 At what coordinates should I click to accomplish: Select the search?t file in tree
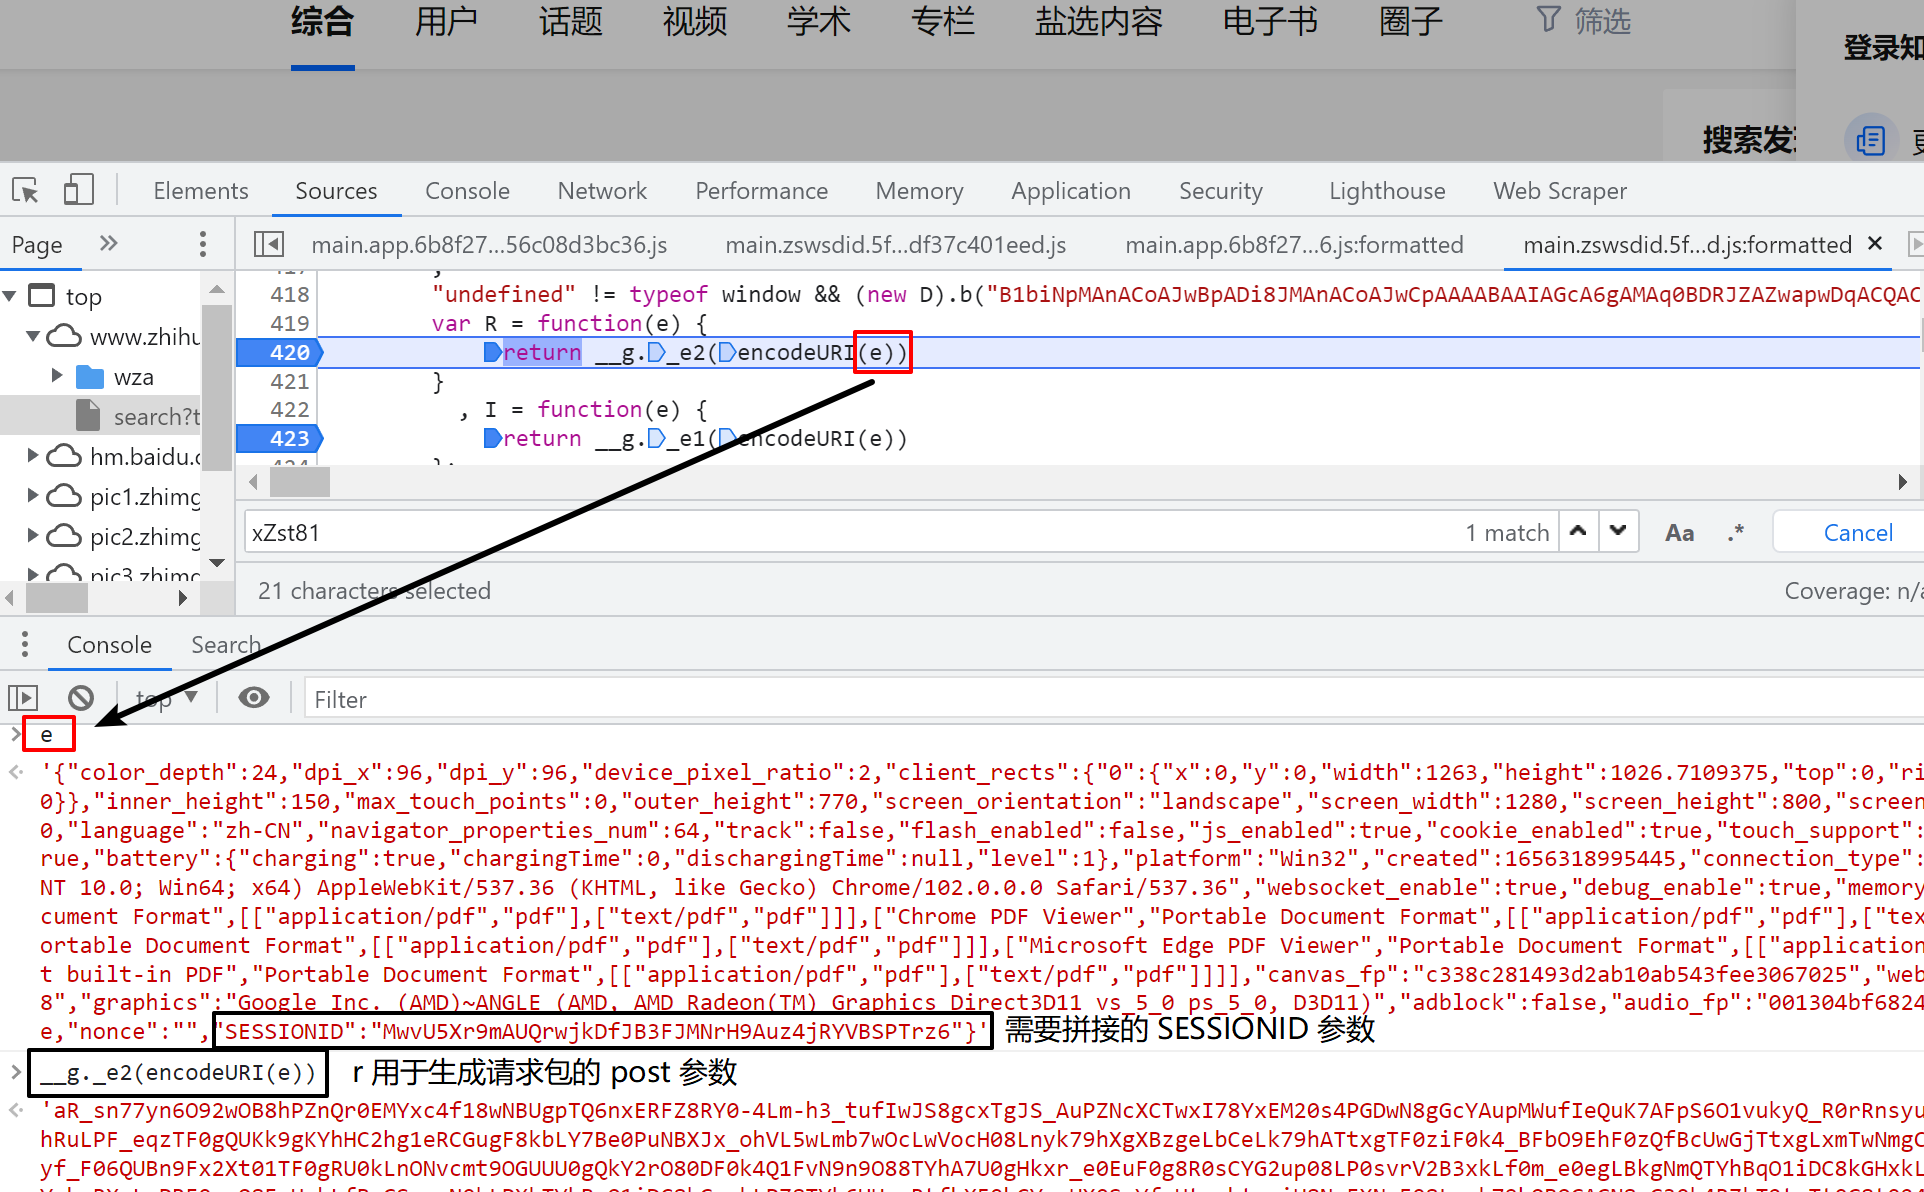[x=155, y=416]
